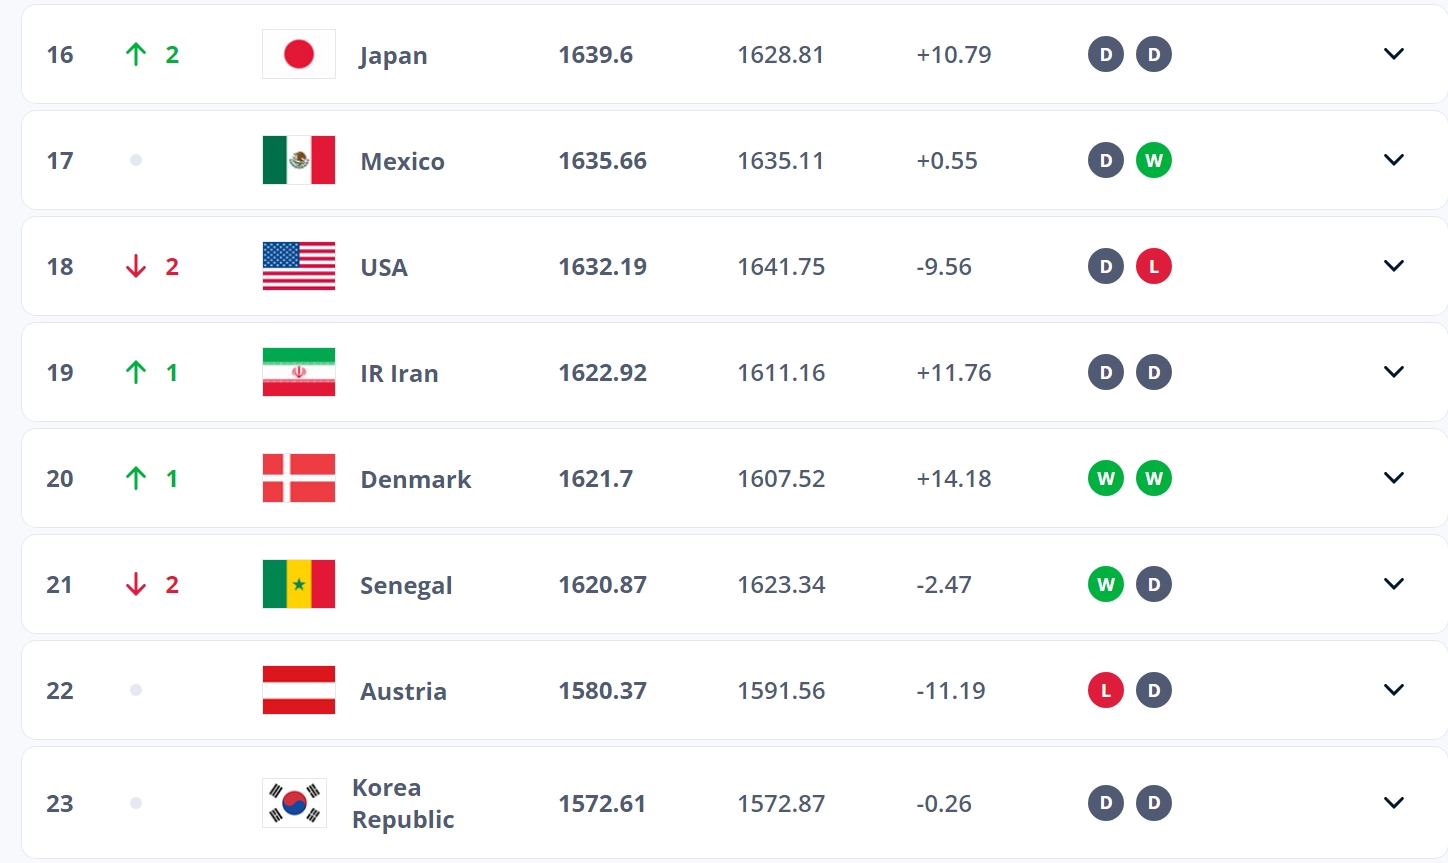Click Senegal's total points 1620.87
The image size is (1448, 863).
pos(602,585)
